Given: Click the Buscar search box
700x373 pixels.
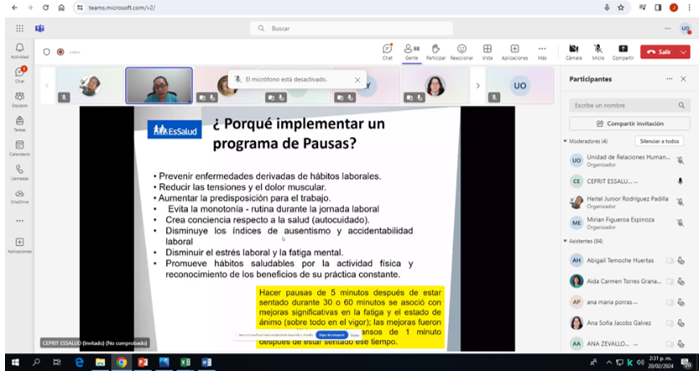Looking at the screenshot, I should coord(351,29).
